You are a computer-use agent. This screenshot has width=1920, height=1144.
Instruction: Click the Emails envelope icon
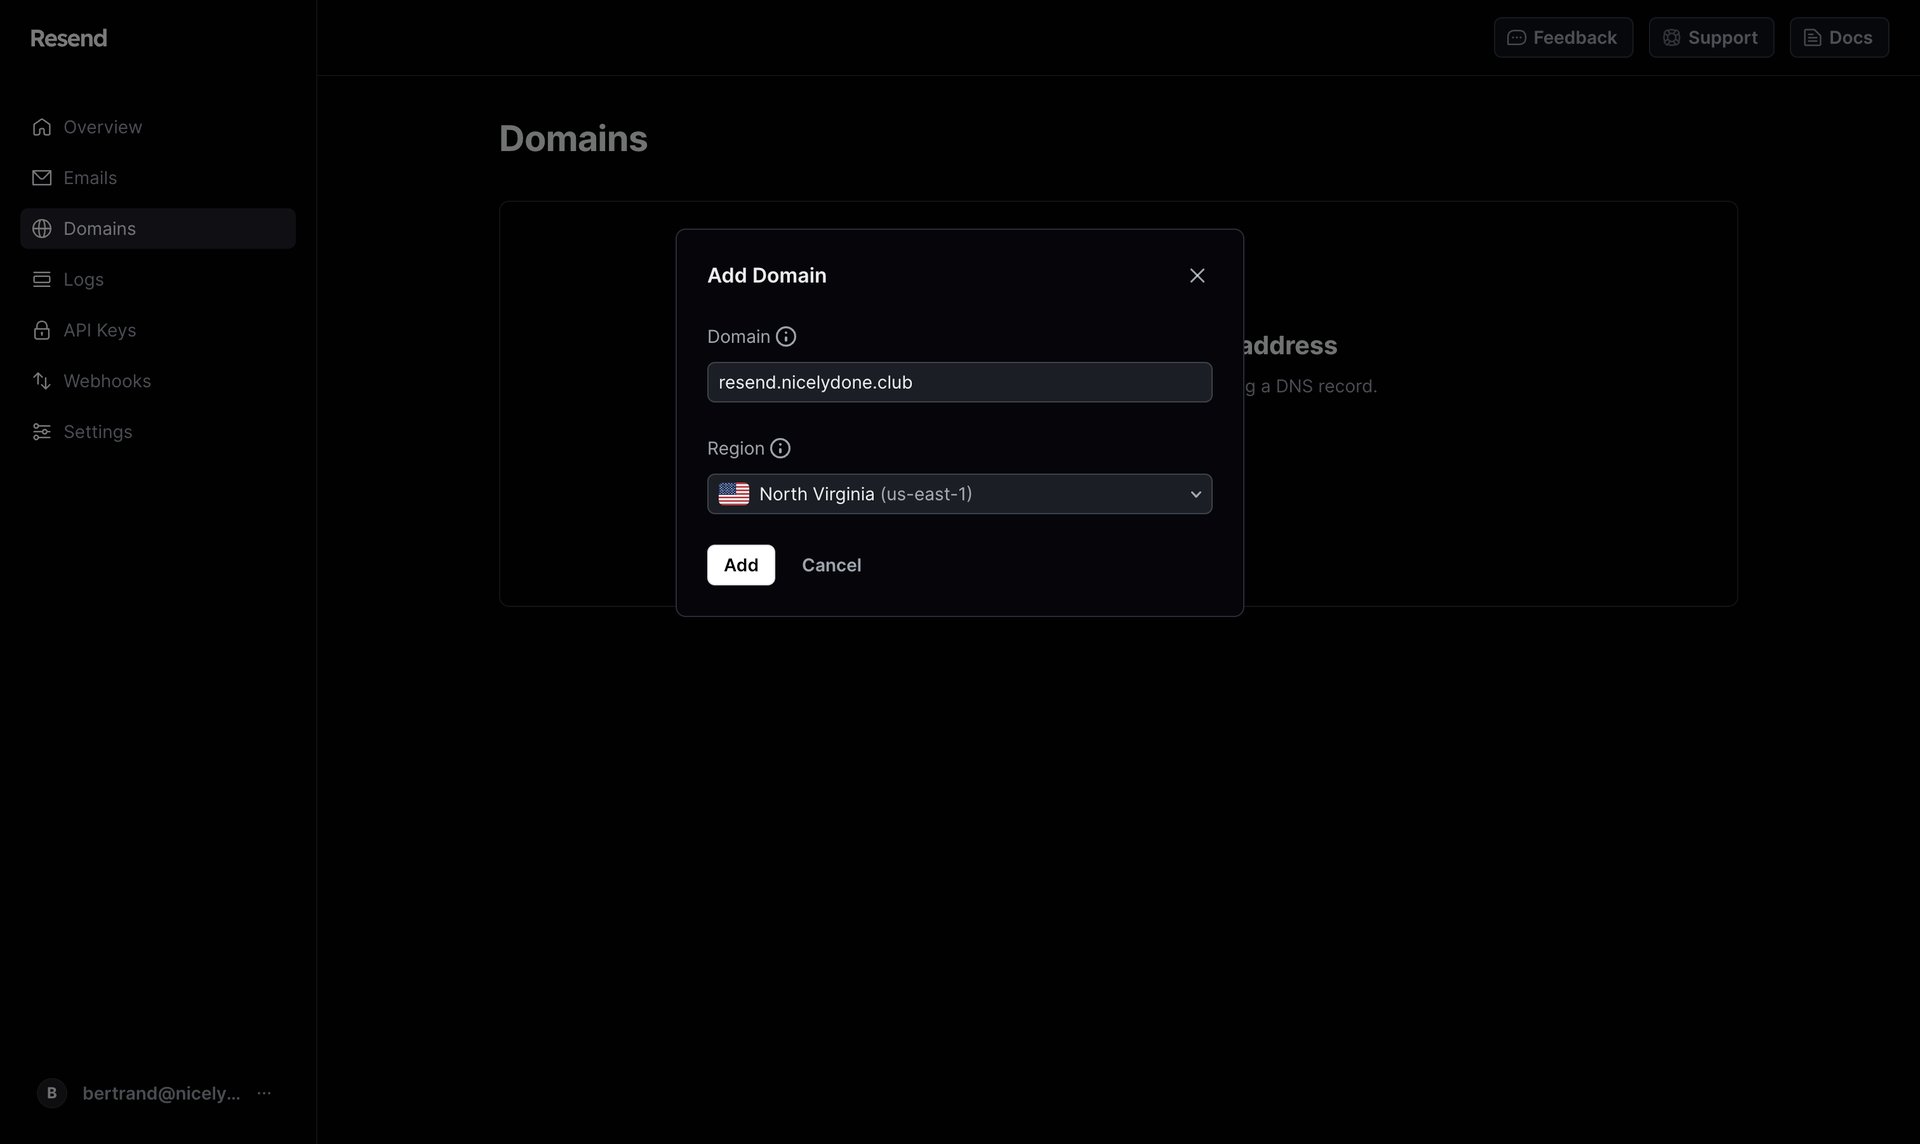[x=41, y=178]
